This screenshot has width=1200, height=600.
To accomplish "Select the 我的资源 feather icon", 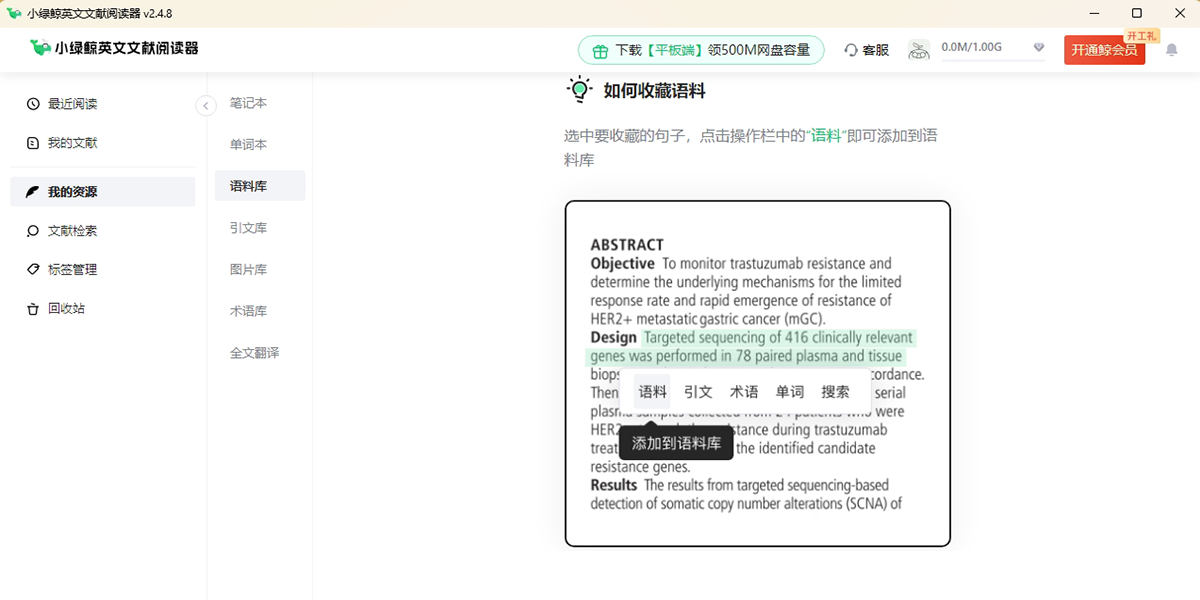I will (x=32, y=191).
